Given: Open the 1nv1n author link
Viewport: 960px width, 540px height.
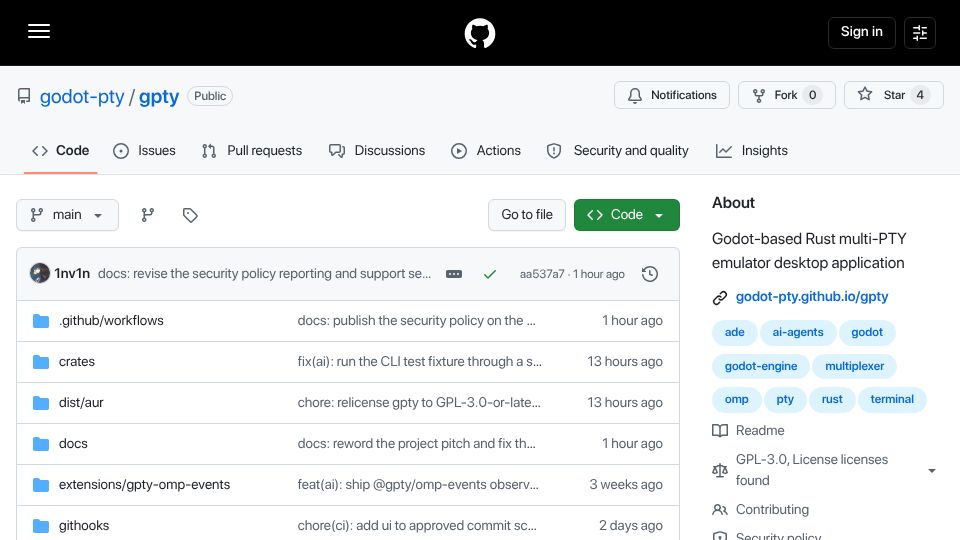Looking at the screenshot, I should click(x=72, y=274).
